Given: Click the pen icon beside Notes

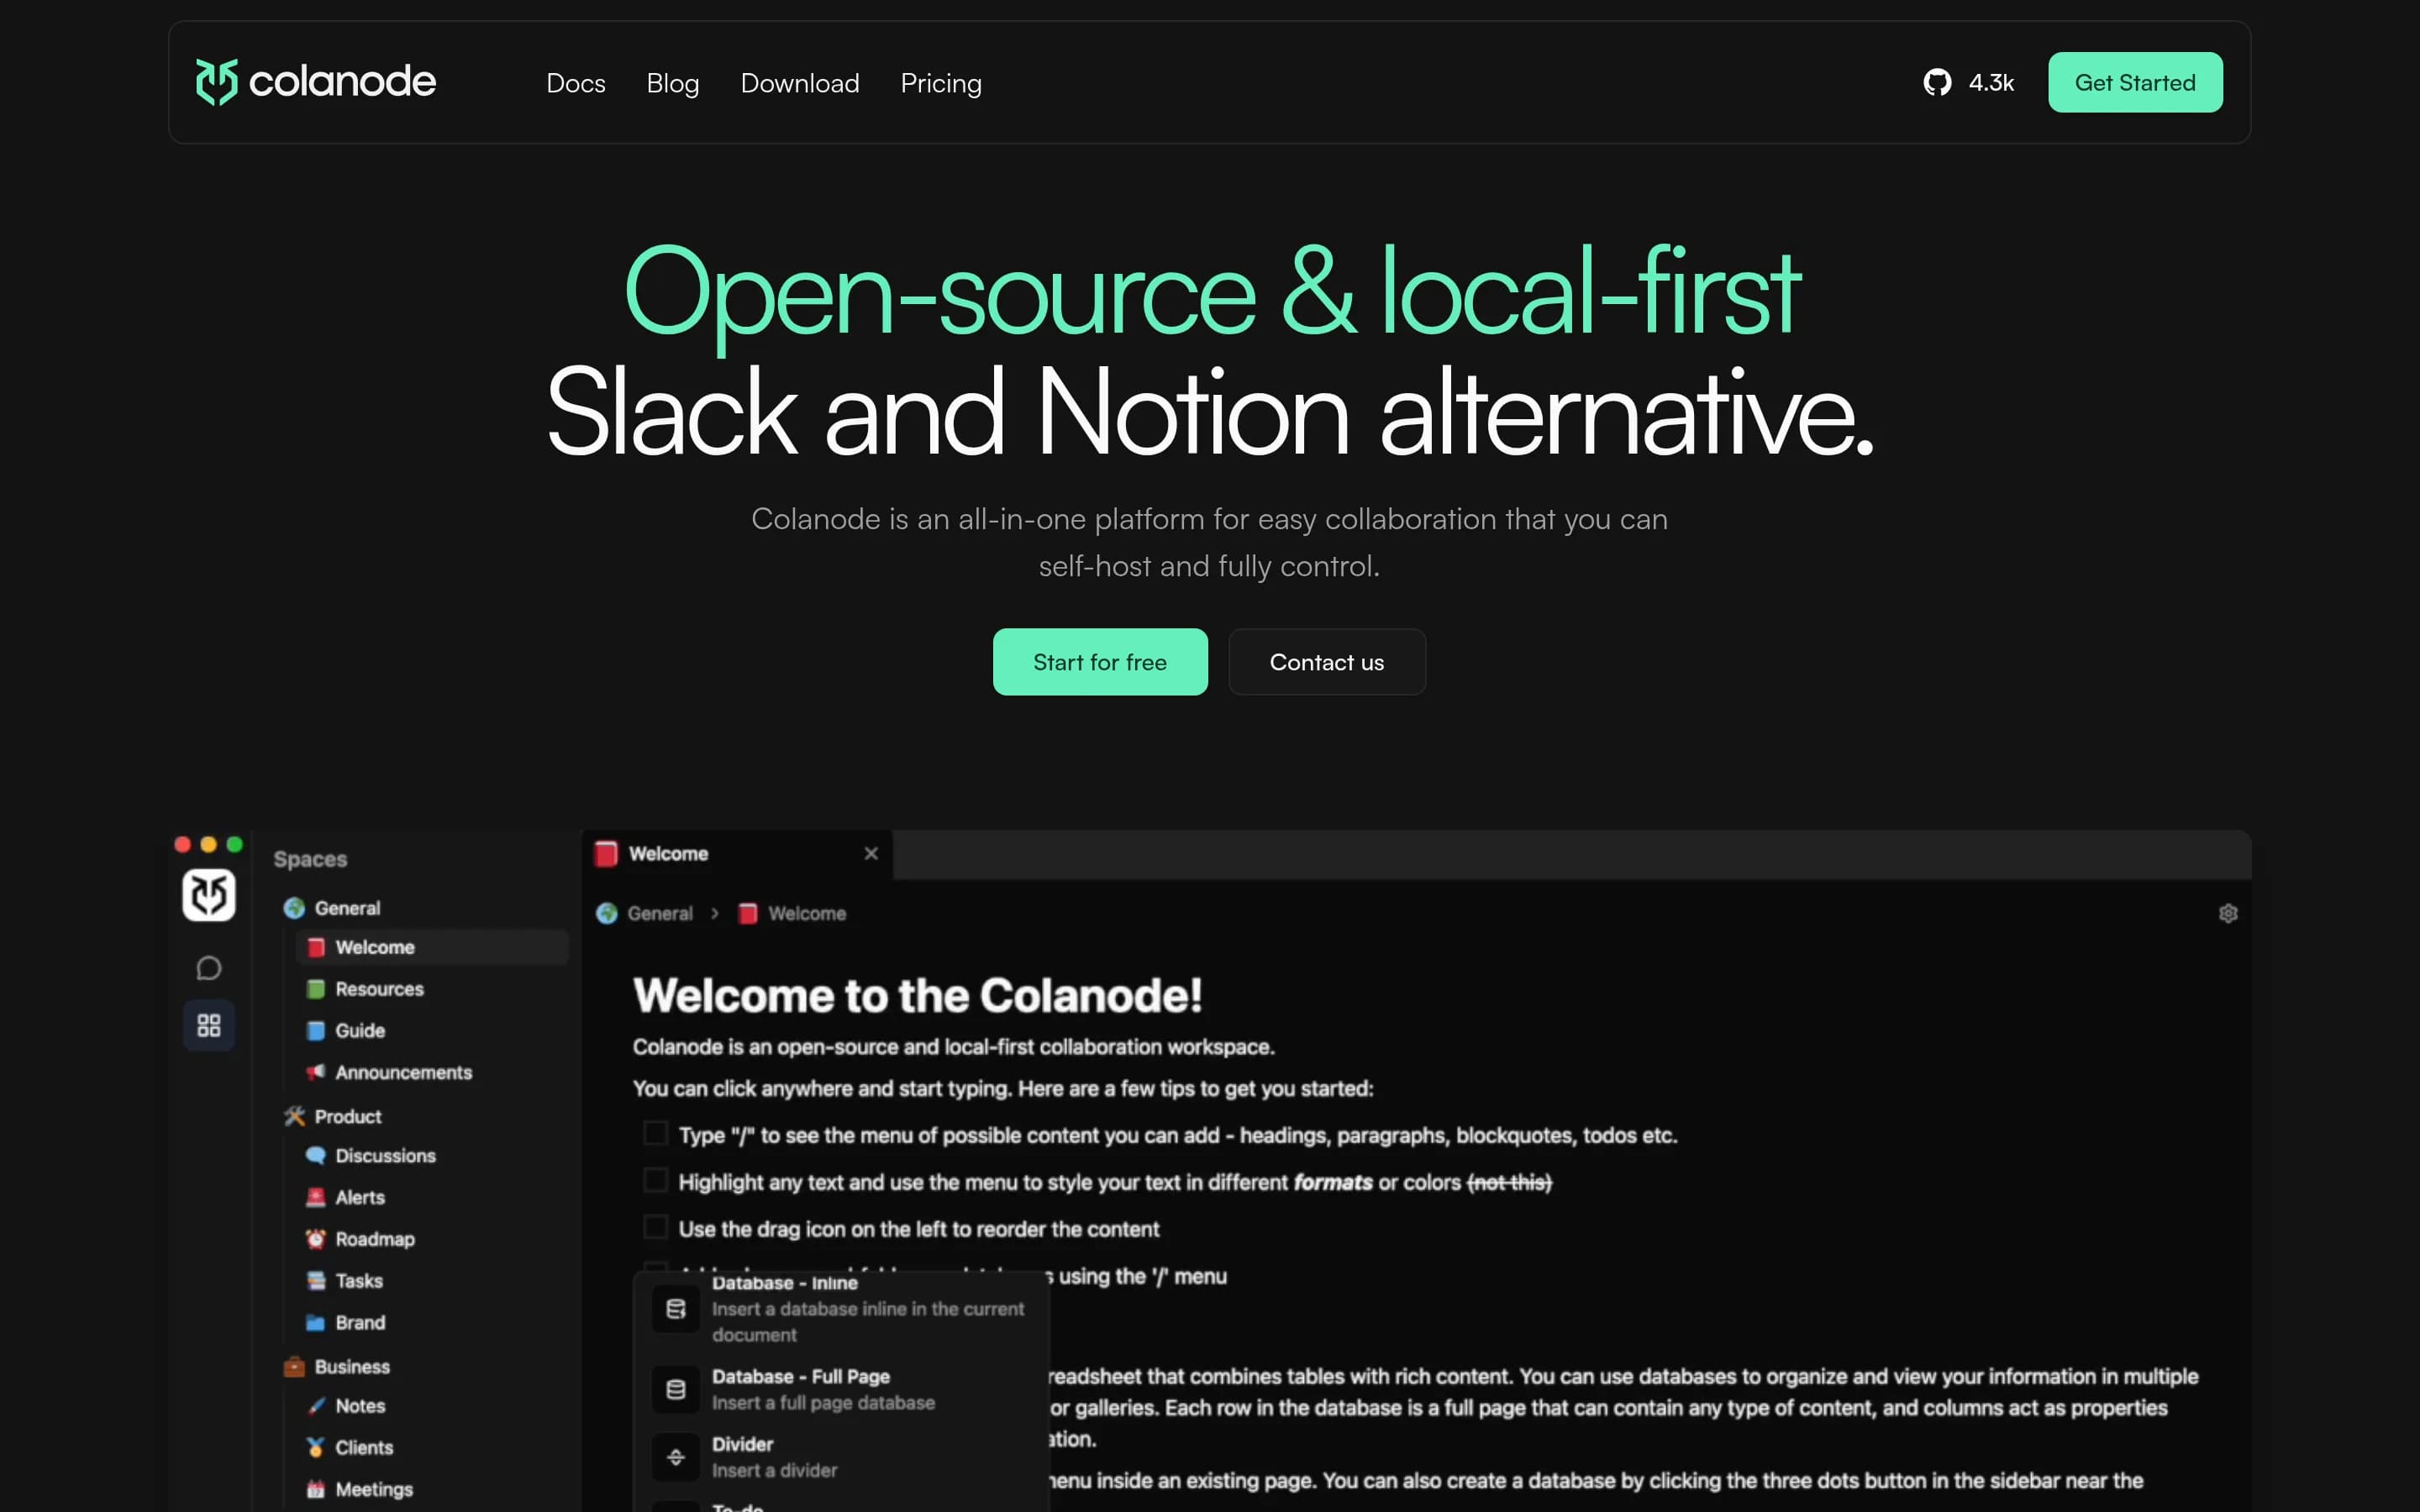Looking at the screenshot, I should [x=316, y=1405].
